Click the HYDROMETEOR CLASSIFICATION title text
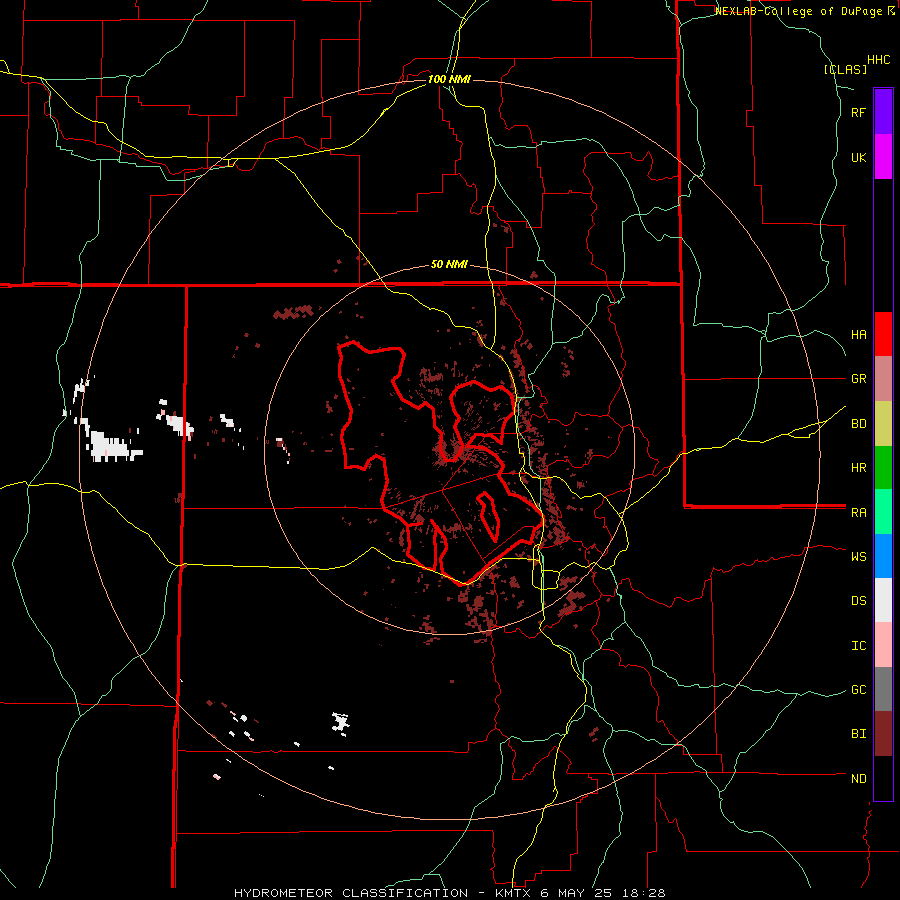Screen dimensions: 900x900 [351, 893]
